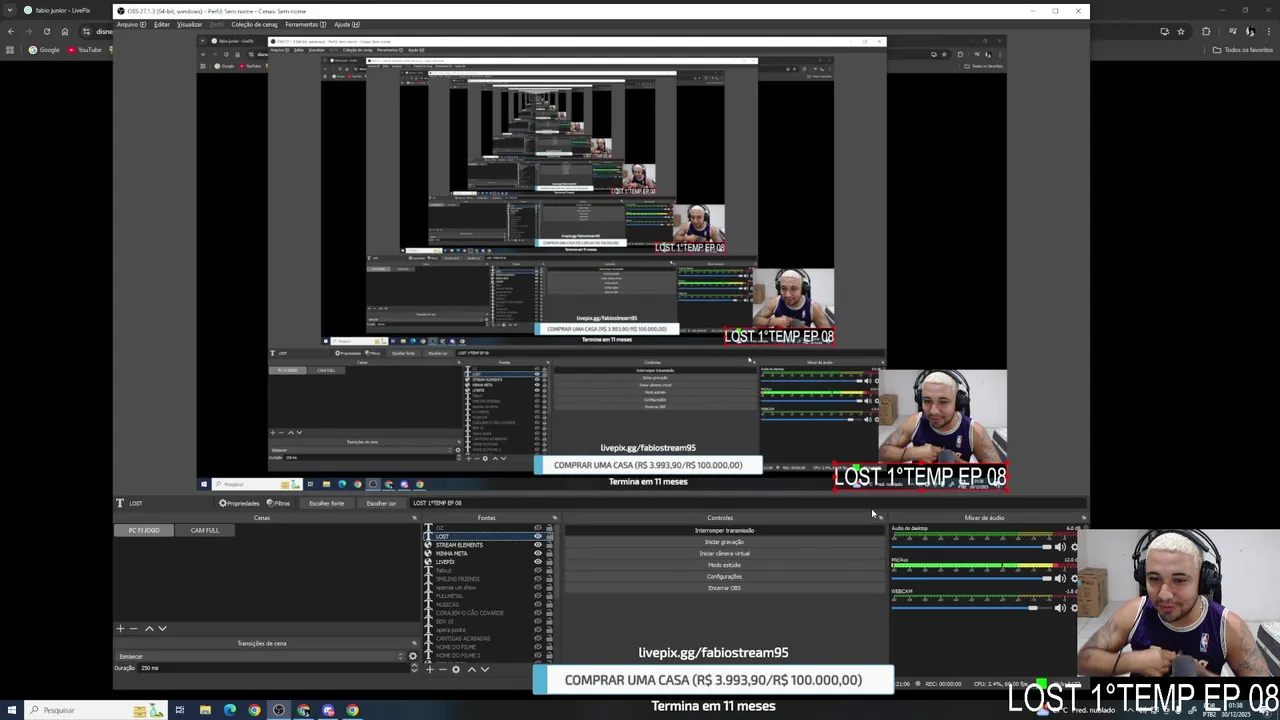Toggle the lock on LIVEPIX source
The height and width of the screenshot is (720, 1280).
tap(549, 562)
